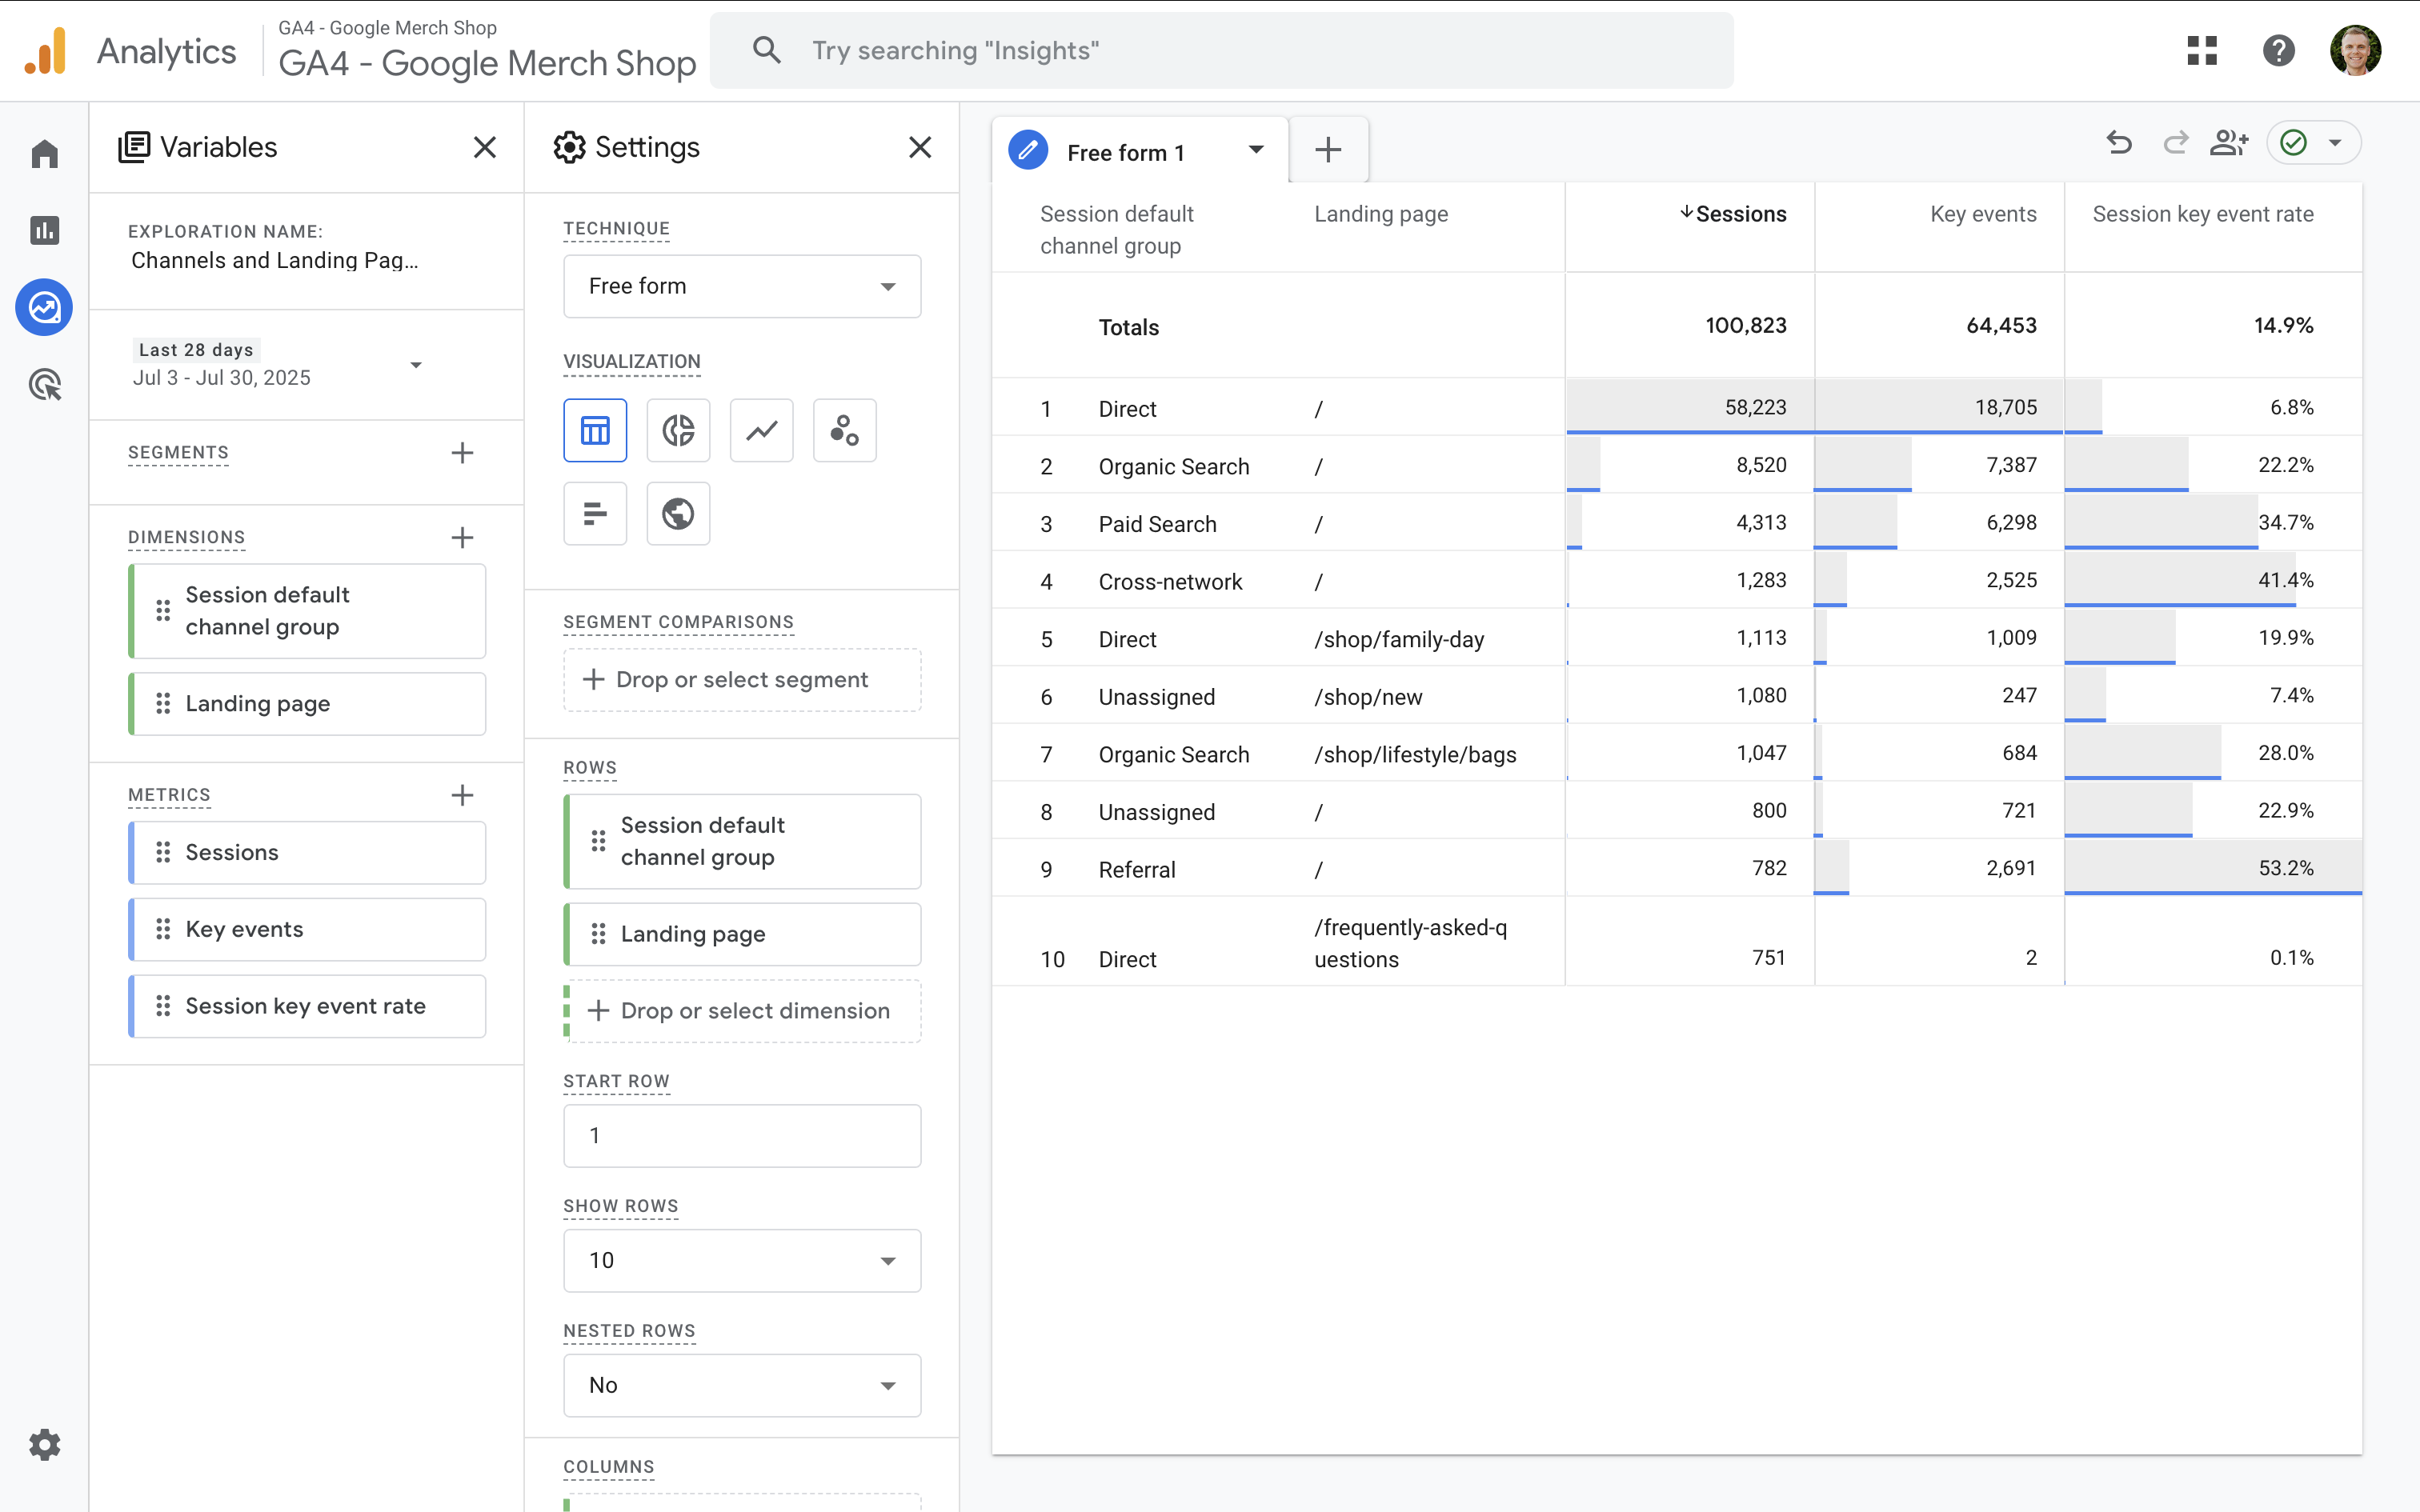Click the /shop/new landing page cell

coord(1368,697)
